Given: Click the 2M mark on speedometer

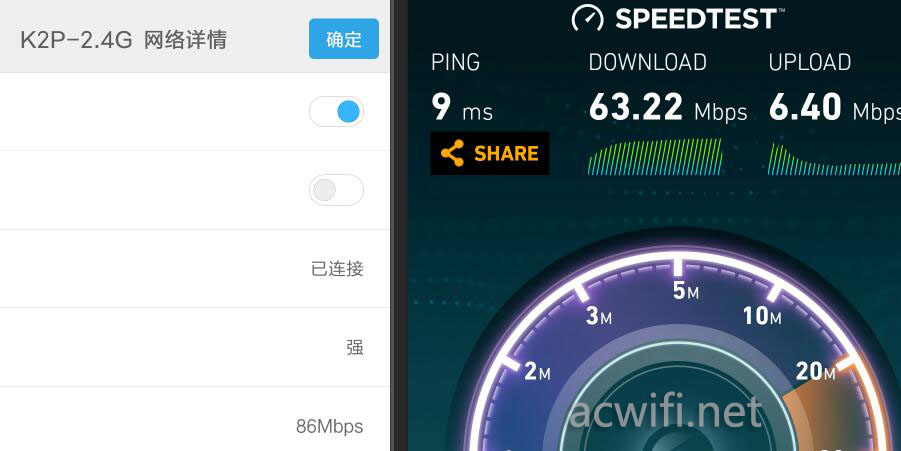Looking at the screenshot, I should pyautogui.click(x=537, y=372).
